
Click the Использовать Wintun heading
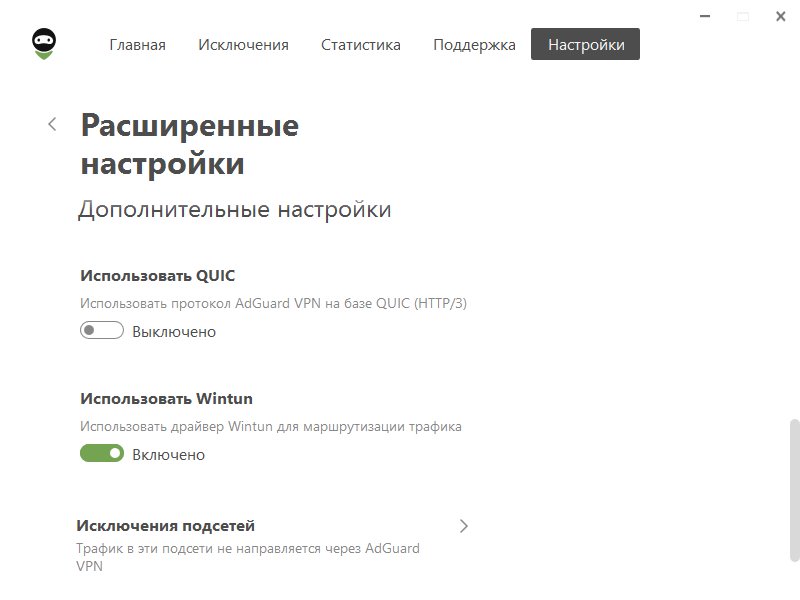pos(166,398)
